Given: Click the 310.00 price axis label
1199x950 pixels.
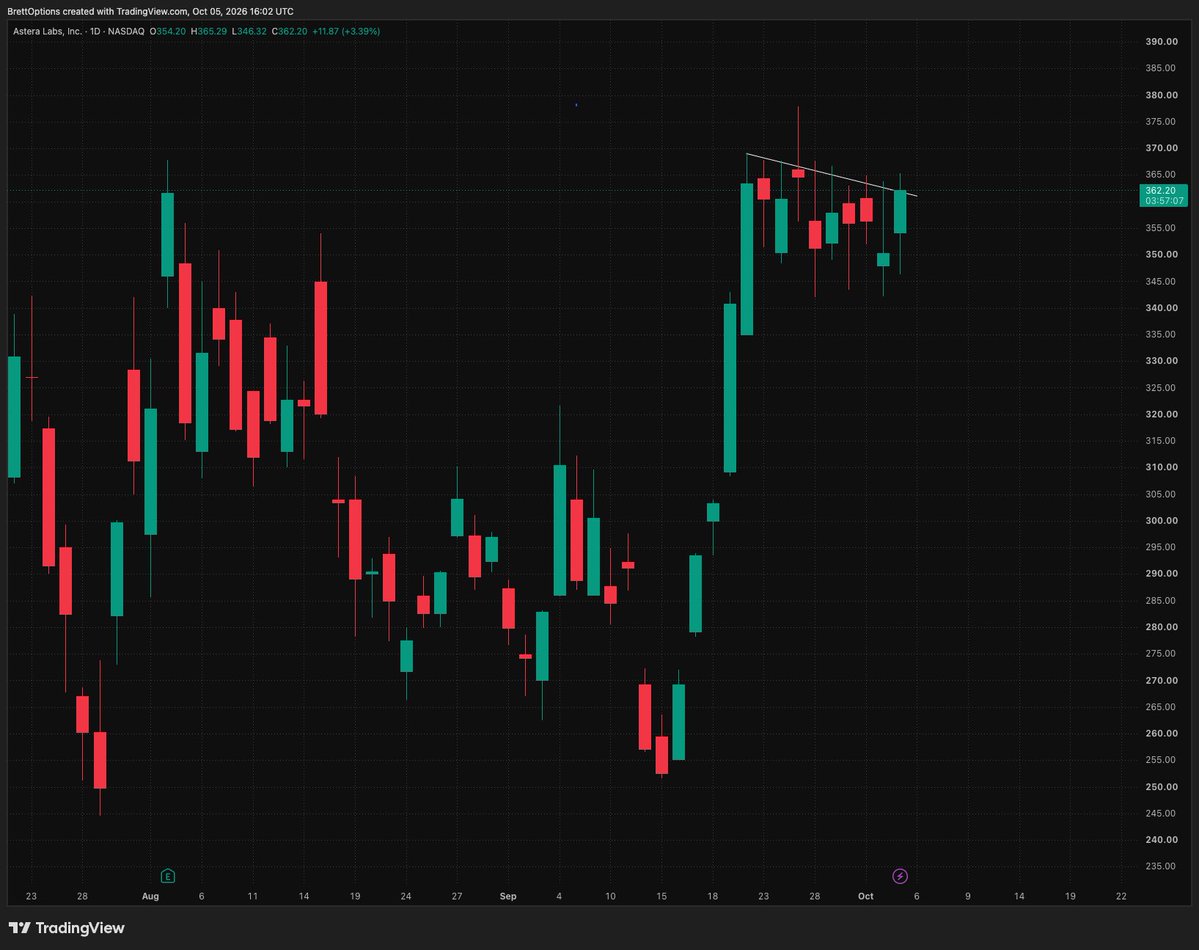Looking at the screenshot, I should [1161, 467].
